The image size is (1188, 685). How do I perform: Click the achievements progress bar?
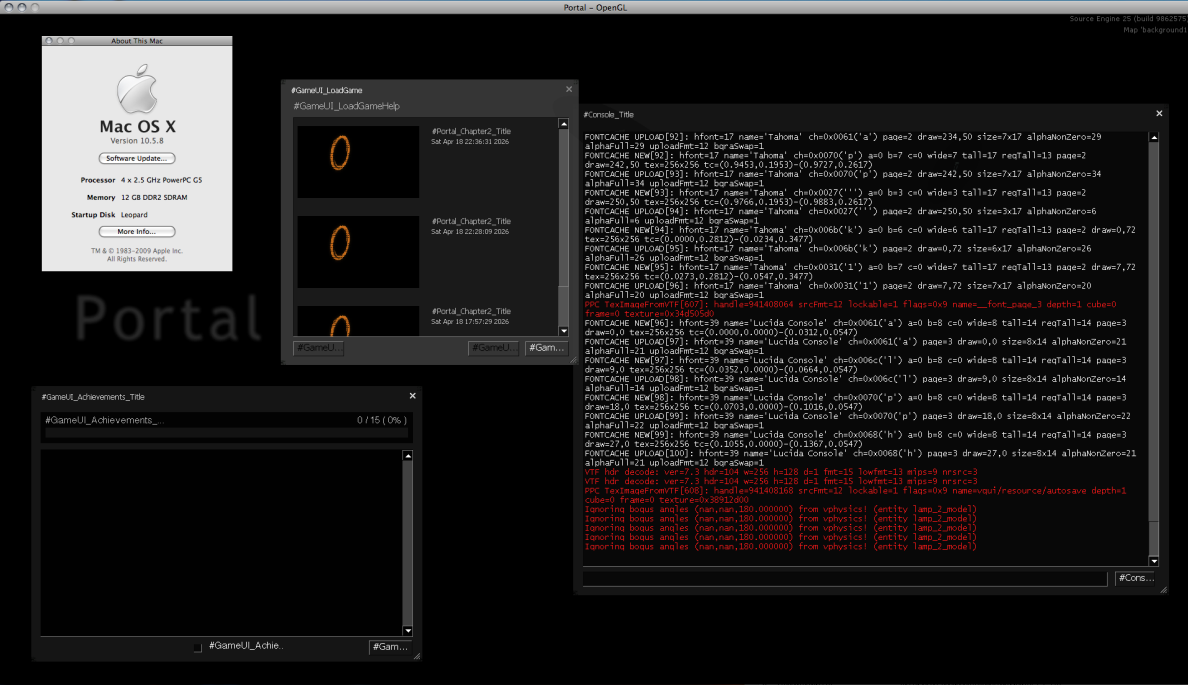[x=226, y=433]
